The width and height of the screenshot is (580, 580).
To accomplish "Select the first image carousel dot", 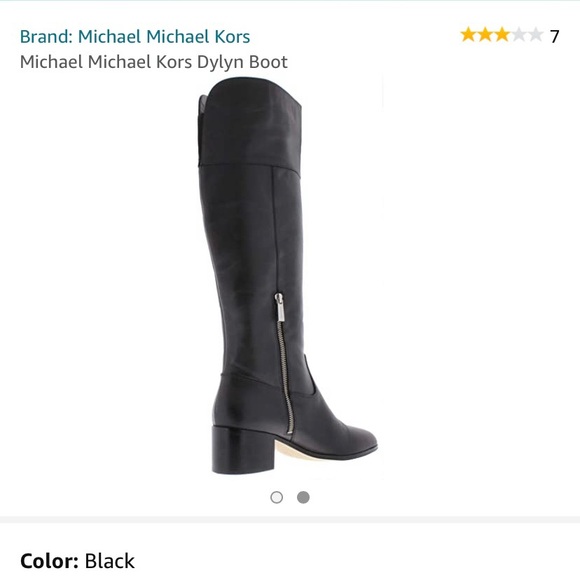I will point(277,497).
